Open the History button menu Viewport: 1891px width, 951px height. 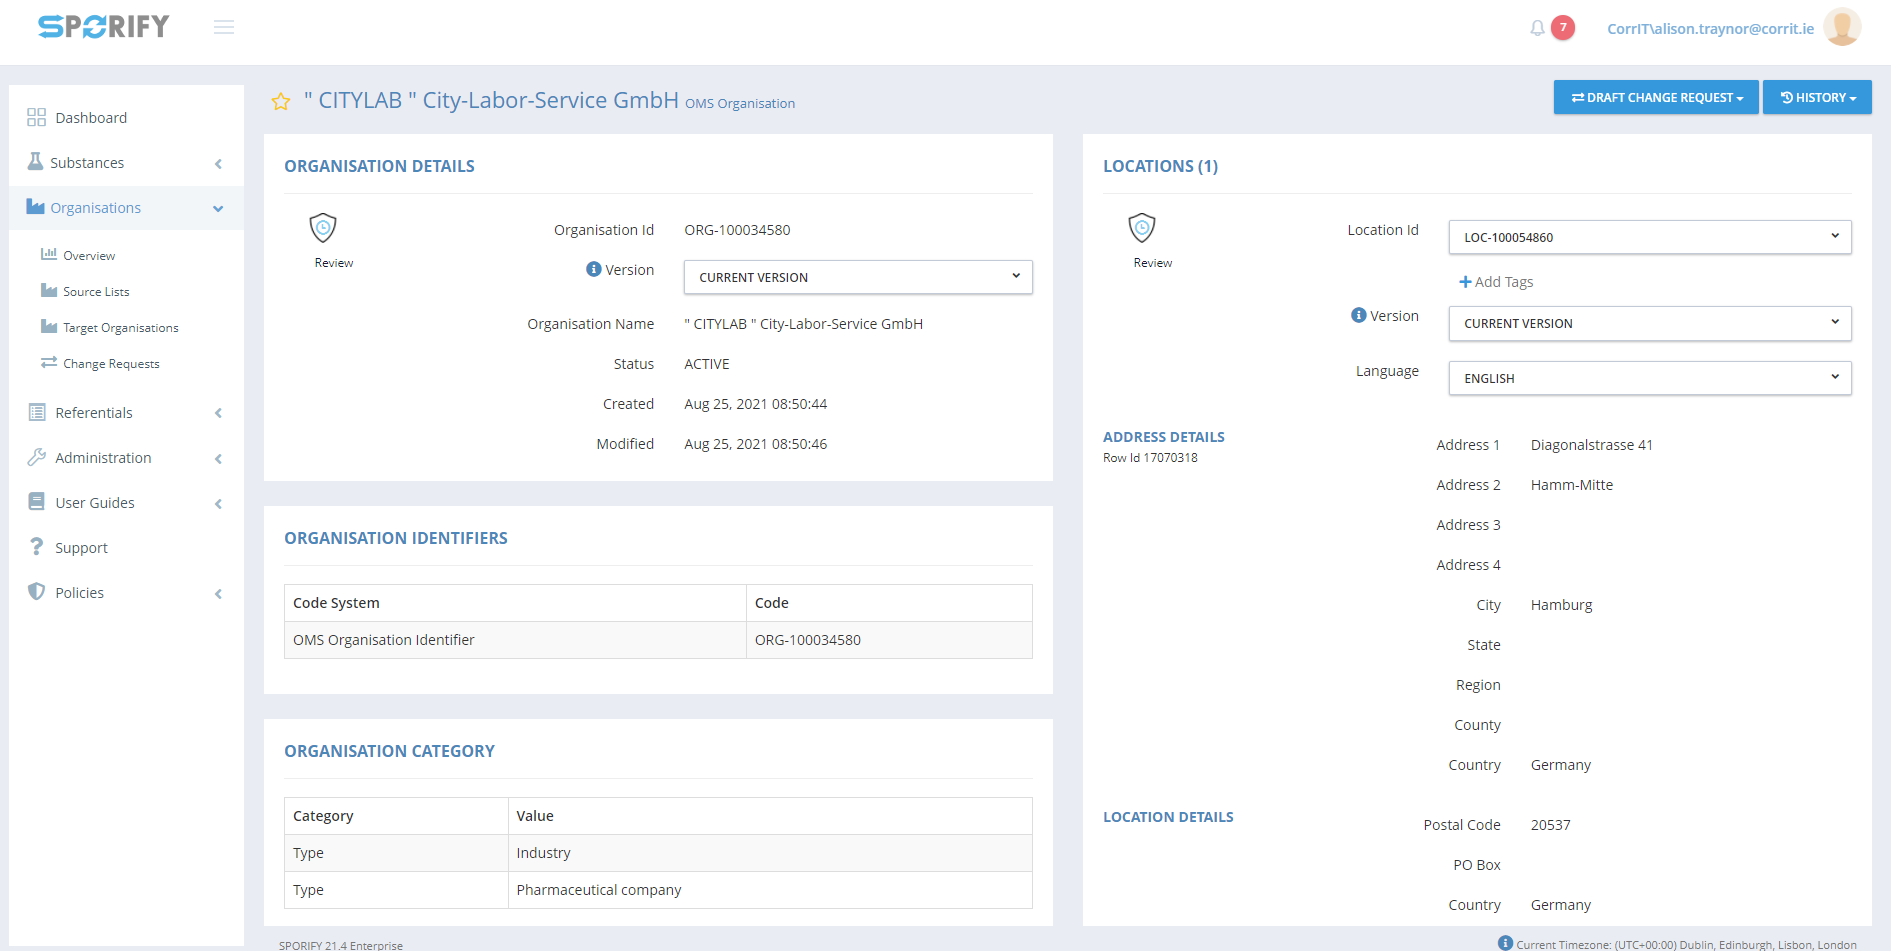1816,97
